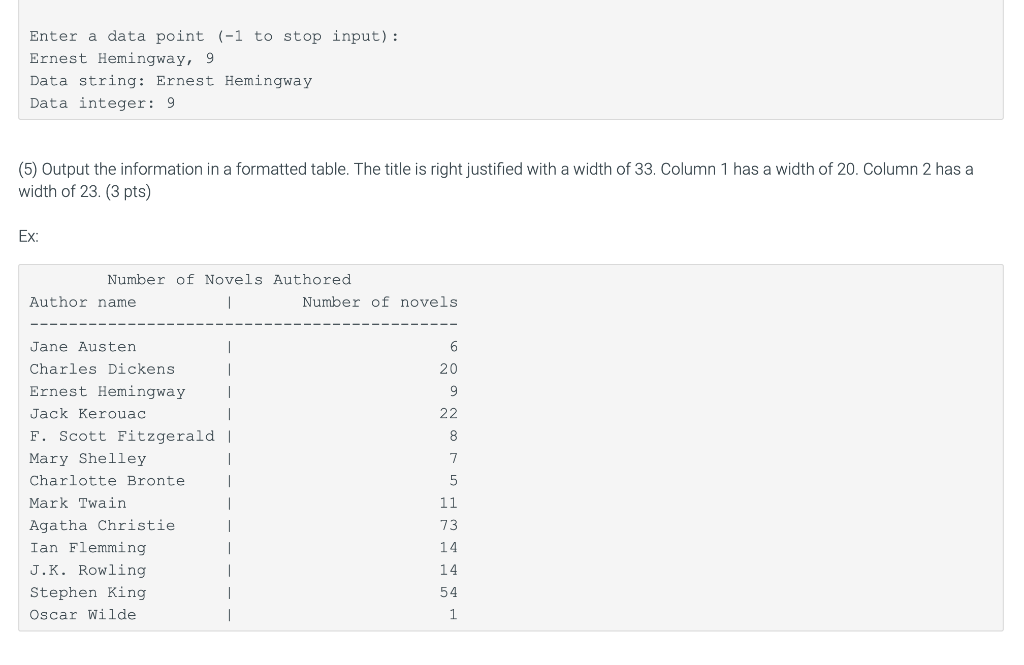Click the 'Ernest Hemingway, 9' input line
The height and width of the screenshot is (665, 1024).
121,59
